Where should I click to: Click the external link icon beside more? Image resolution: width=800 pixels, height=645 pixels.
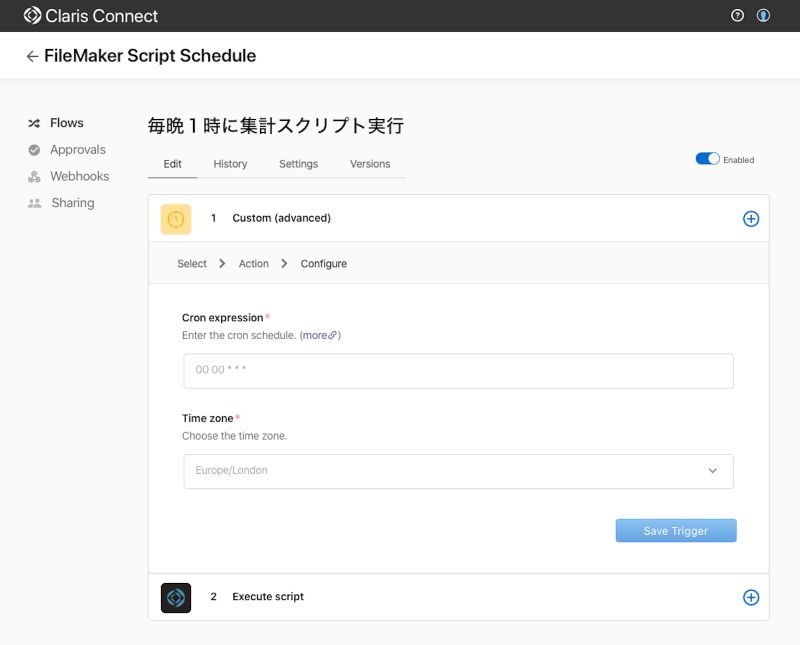[x=333, y=335]
